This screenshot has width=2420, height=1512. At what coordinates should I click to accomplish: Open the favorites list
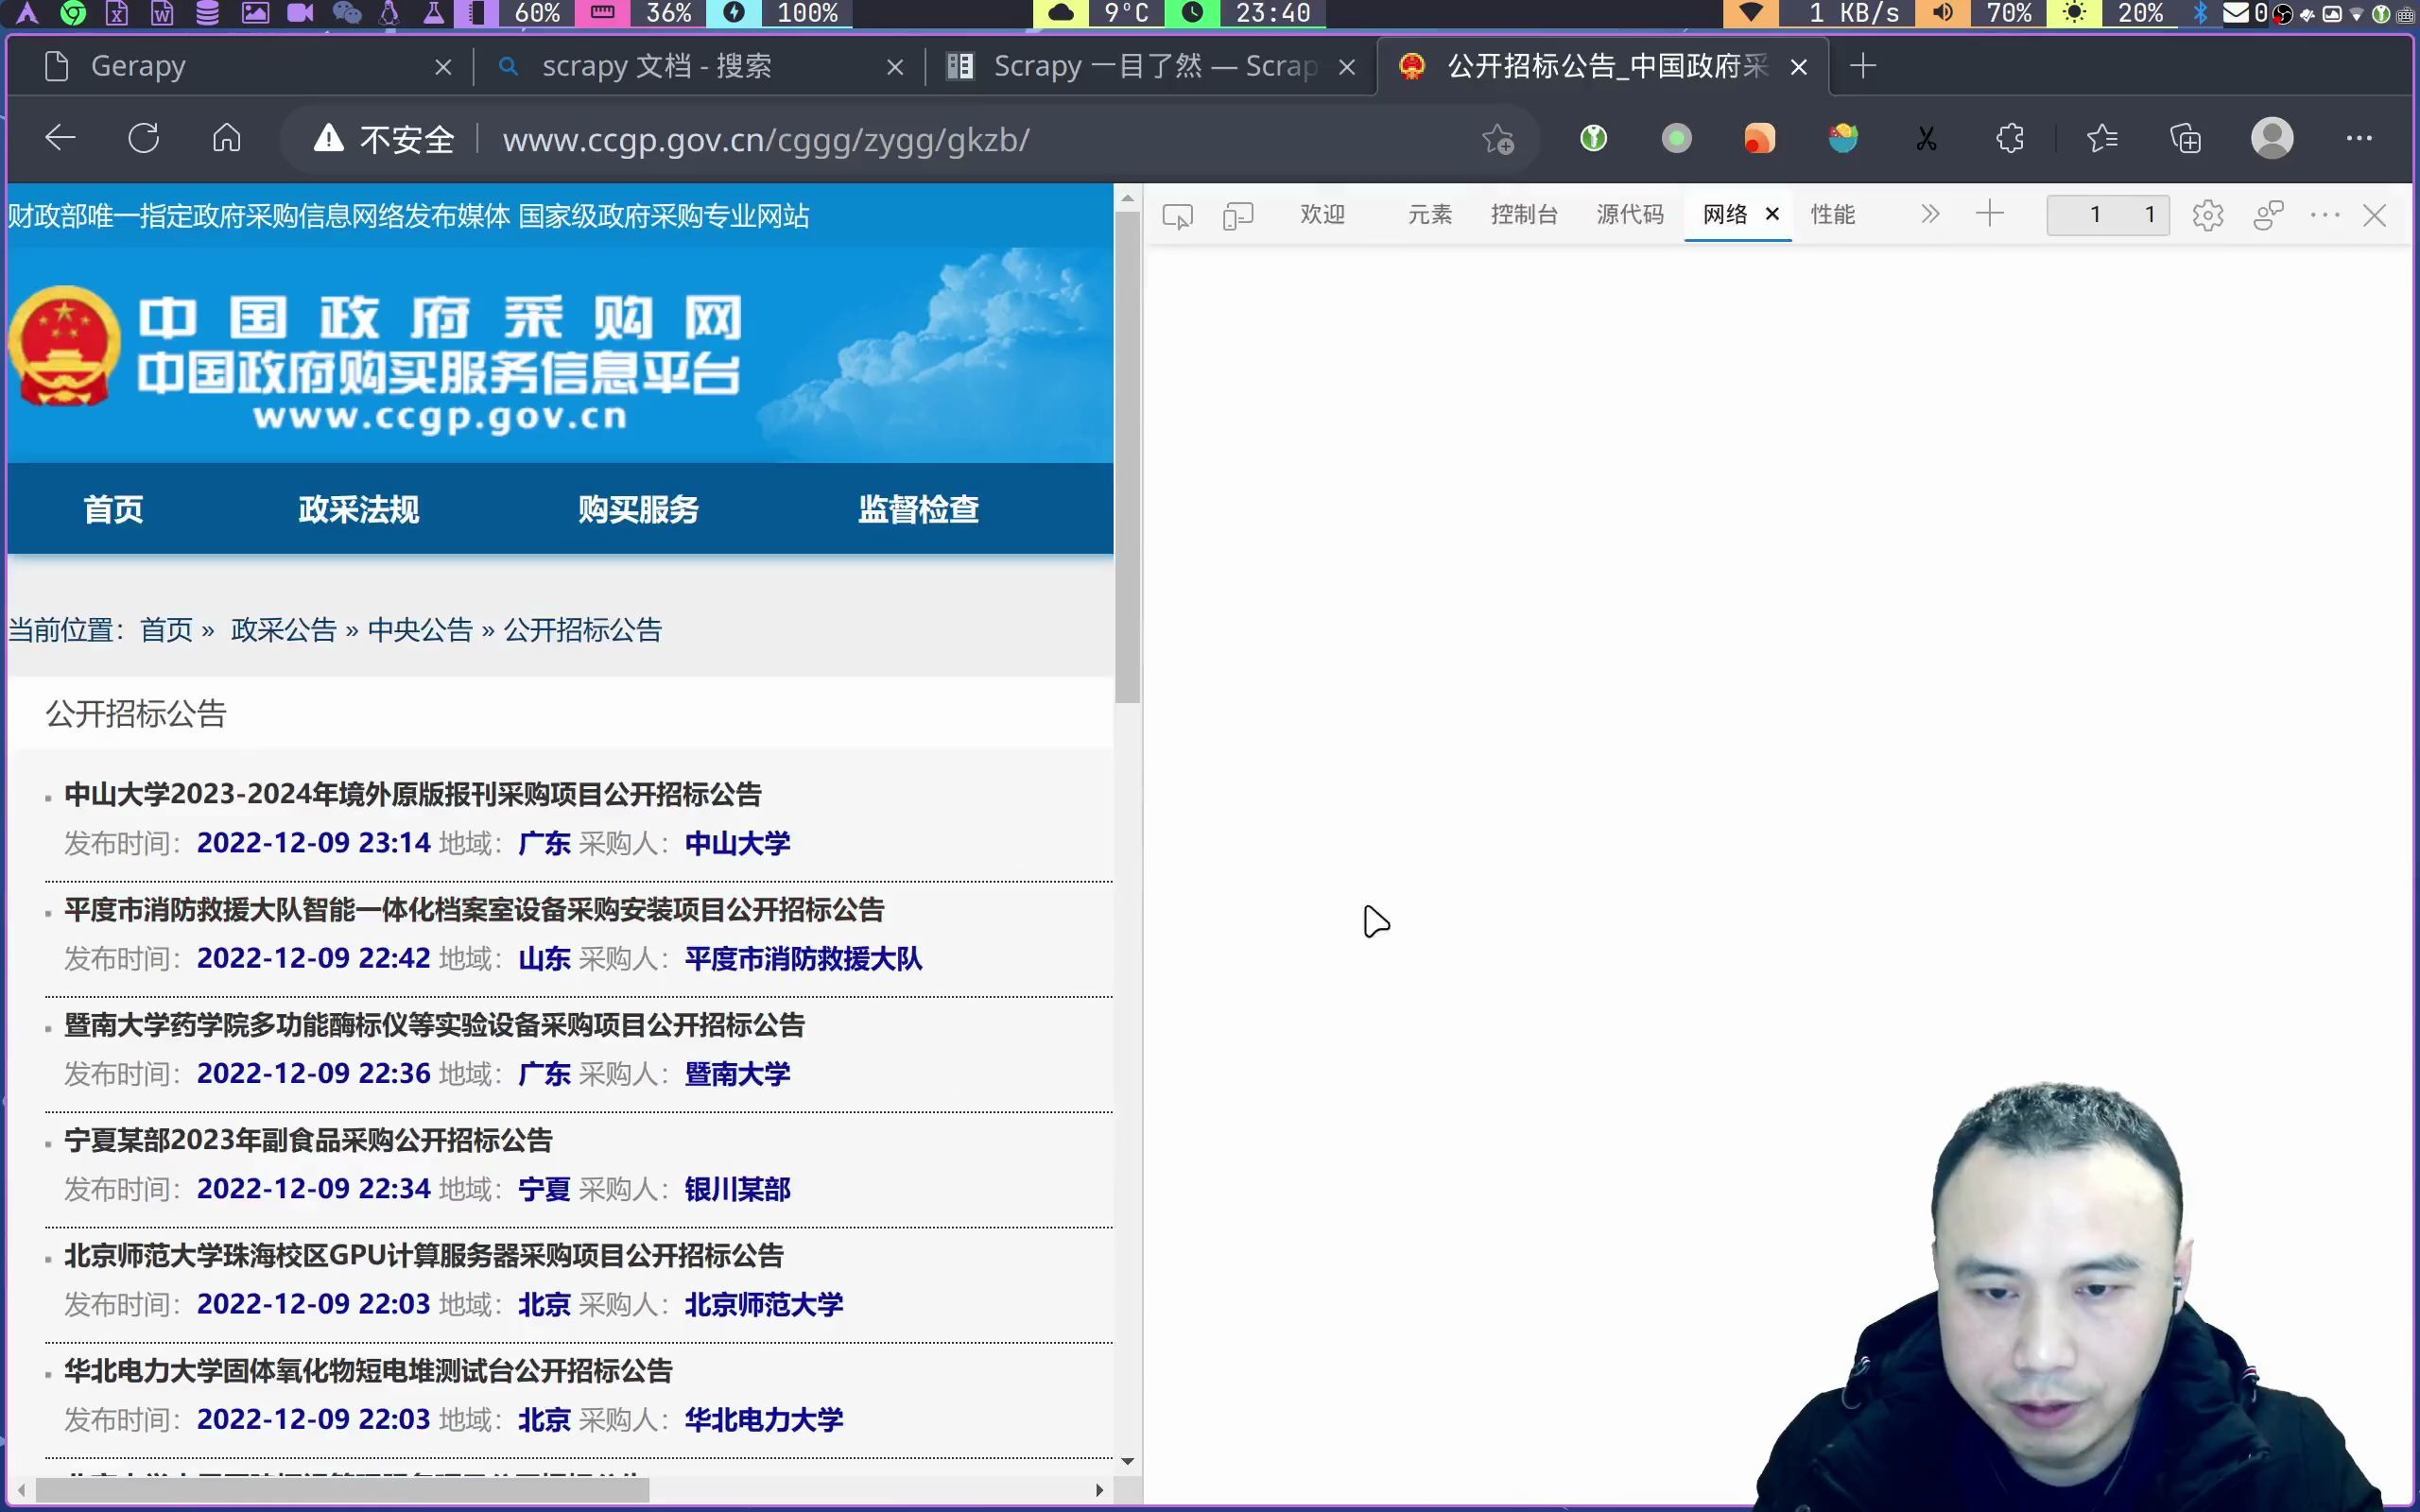tap(2102, 138)
